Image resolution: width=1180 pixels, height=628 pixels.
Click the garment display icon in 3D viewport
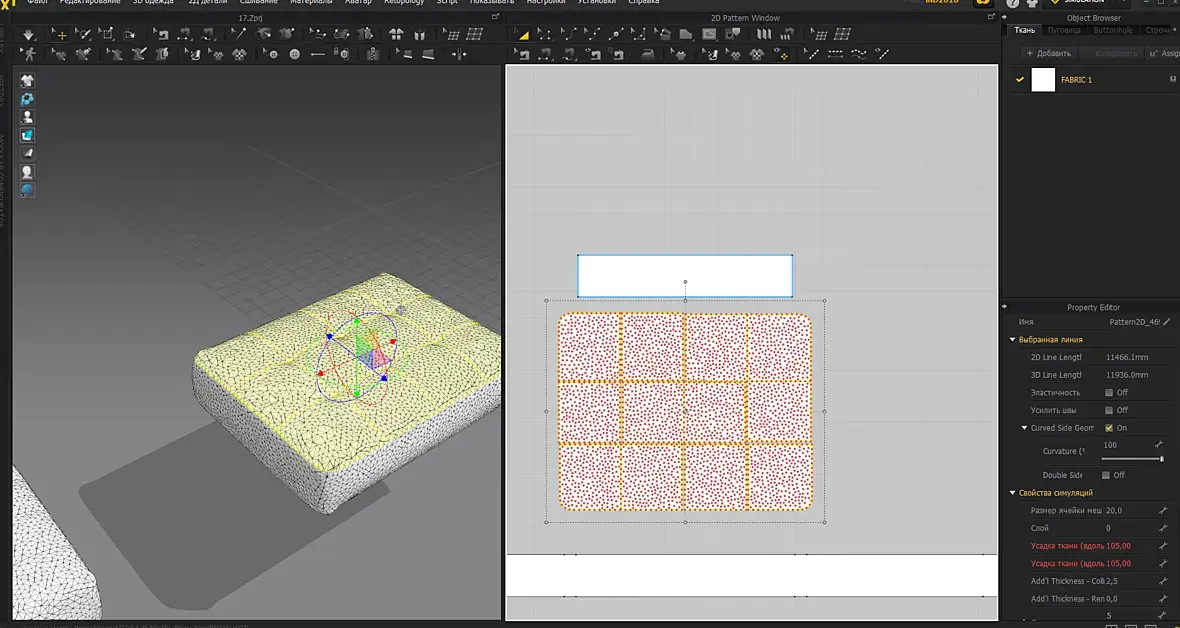27,81
